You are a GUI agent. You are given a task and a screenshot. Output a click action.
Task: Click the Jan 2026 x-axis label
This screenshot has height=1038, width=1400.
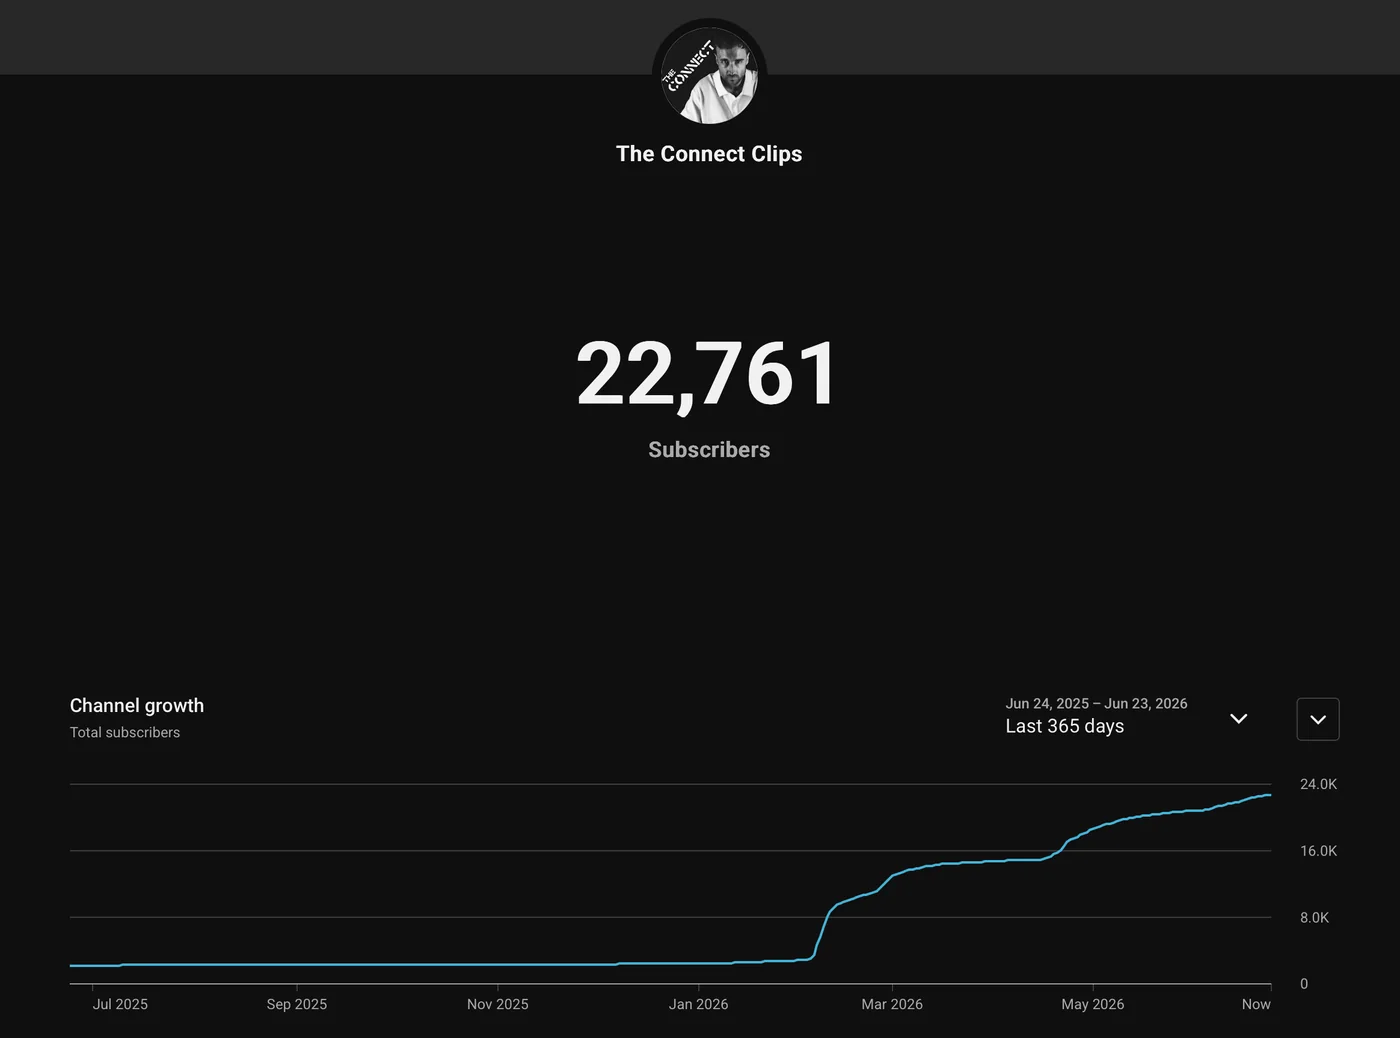[x=699, y=1004]
